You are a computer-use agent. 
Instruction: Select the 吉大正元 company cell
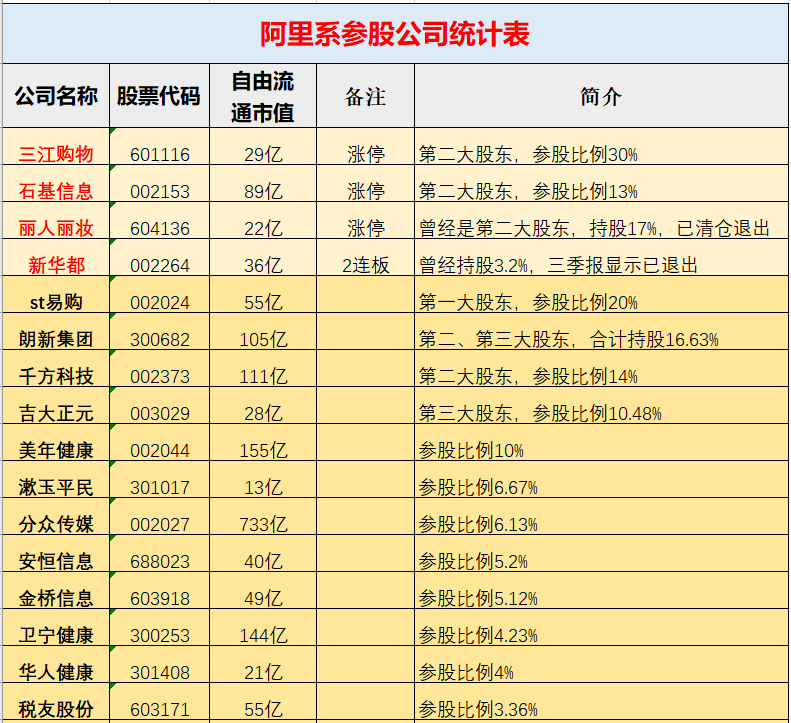56,405
